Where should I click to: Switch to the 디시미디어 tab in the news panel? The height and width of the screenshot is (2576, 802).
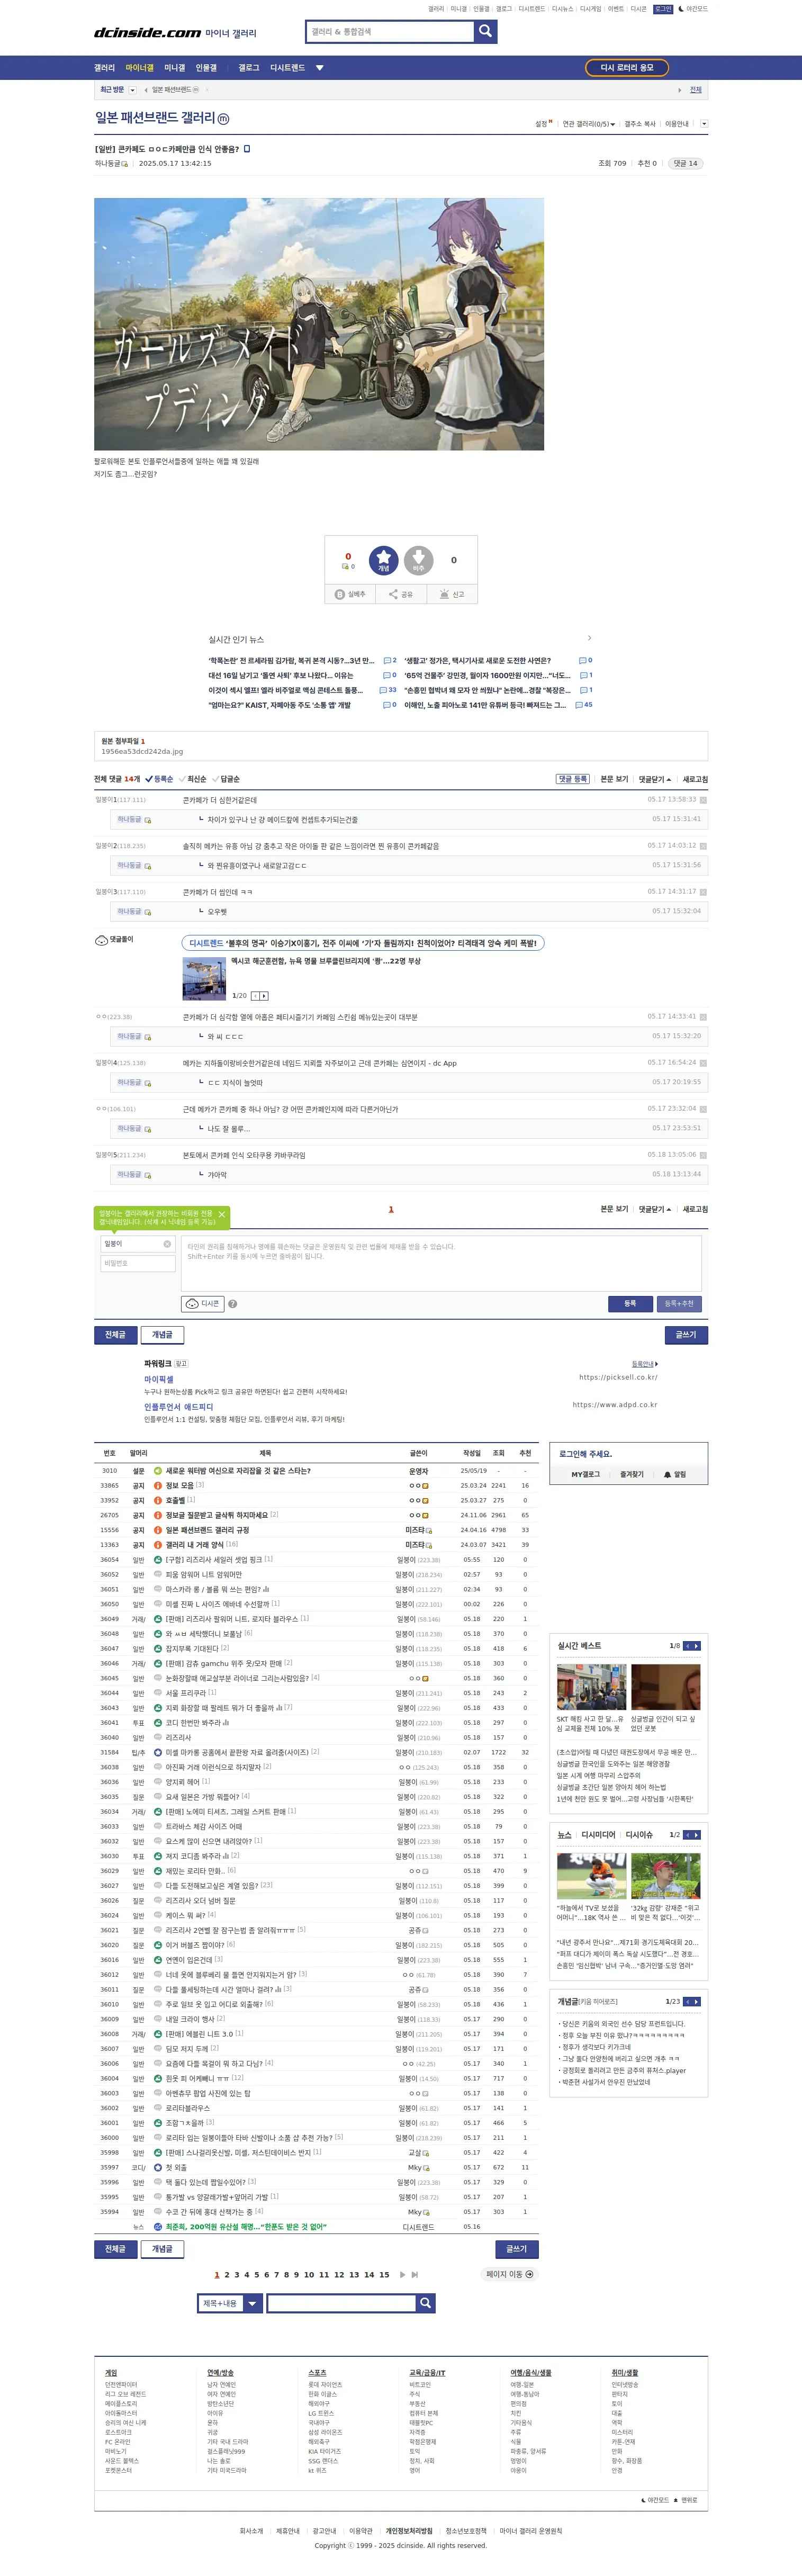pyautogui.click(x=598, y=1835)
